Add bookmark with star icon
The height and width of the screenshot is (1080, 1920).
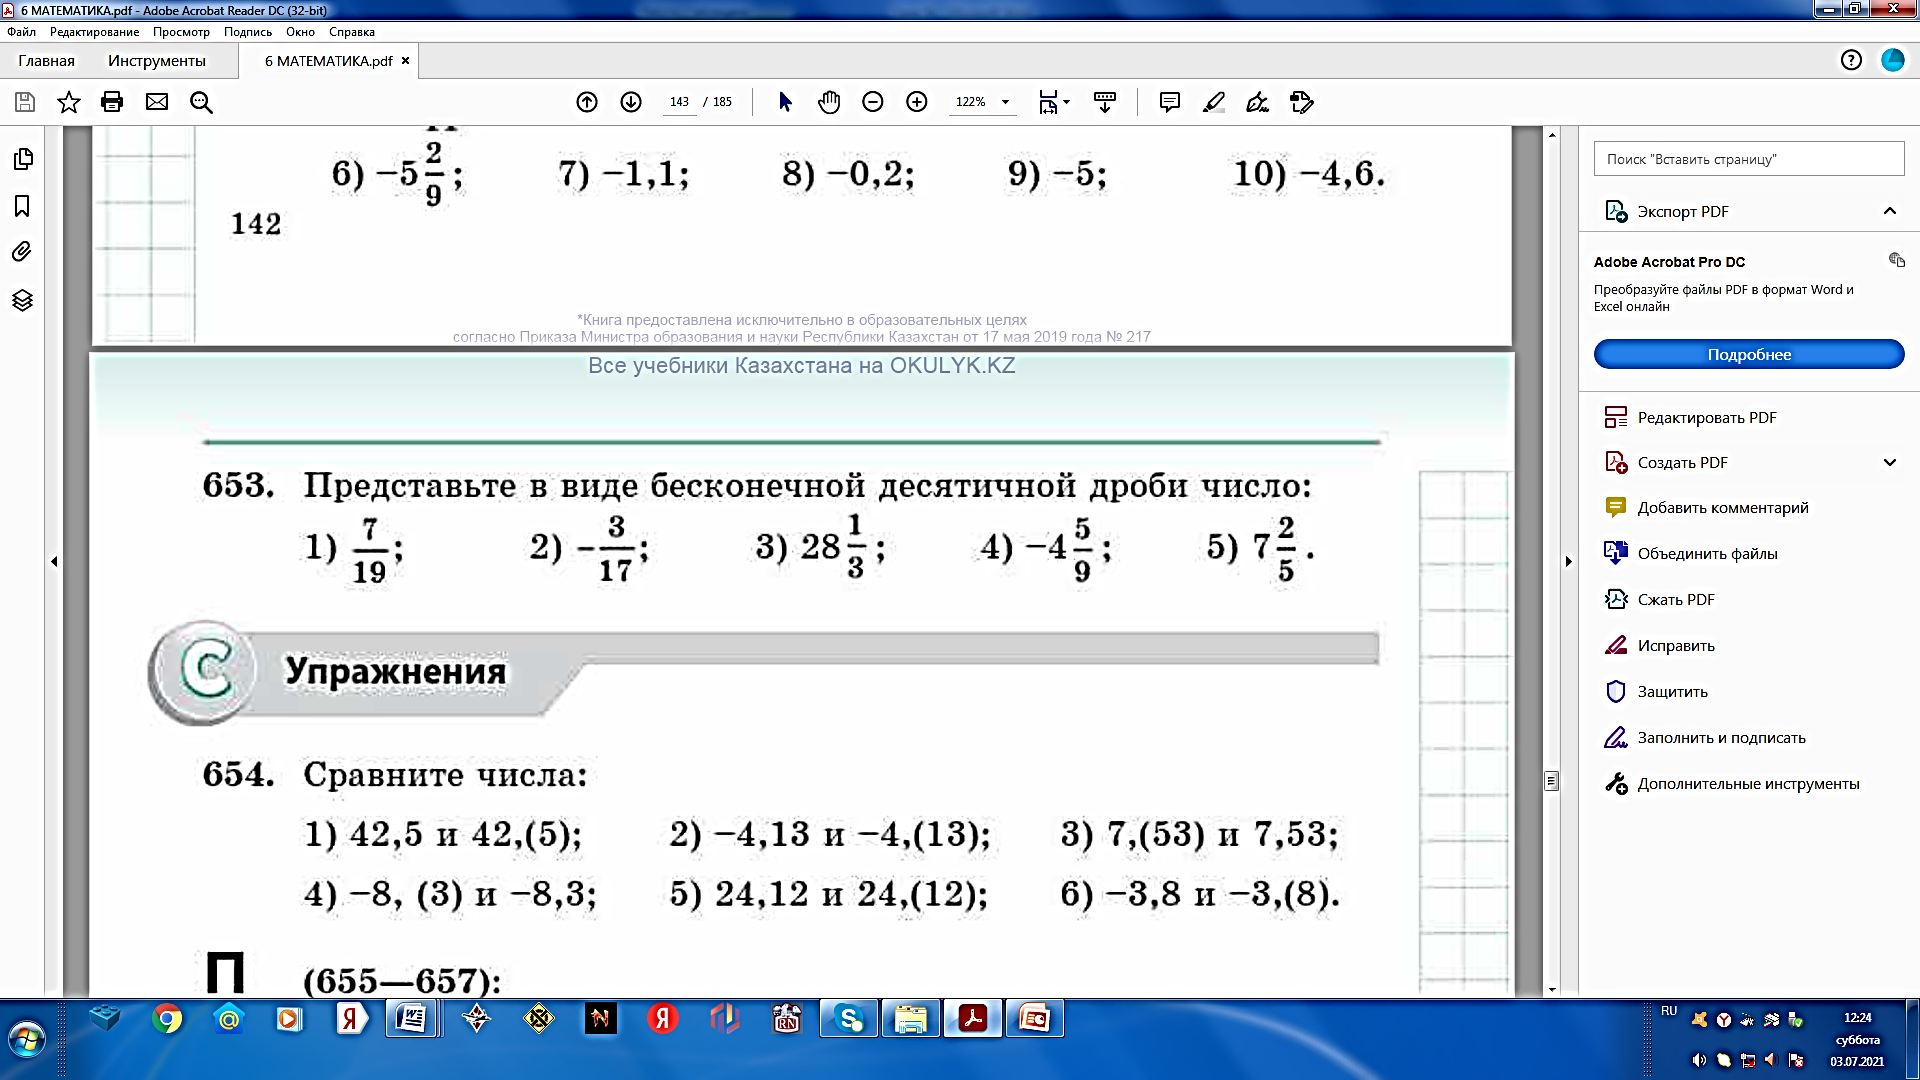coord(69,102)
